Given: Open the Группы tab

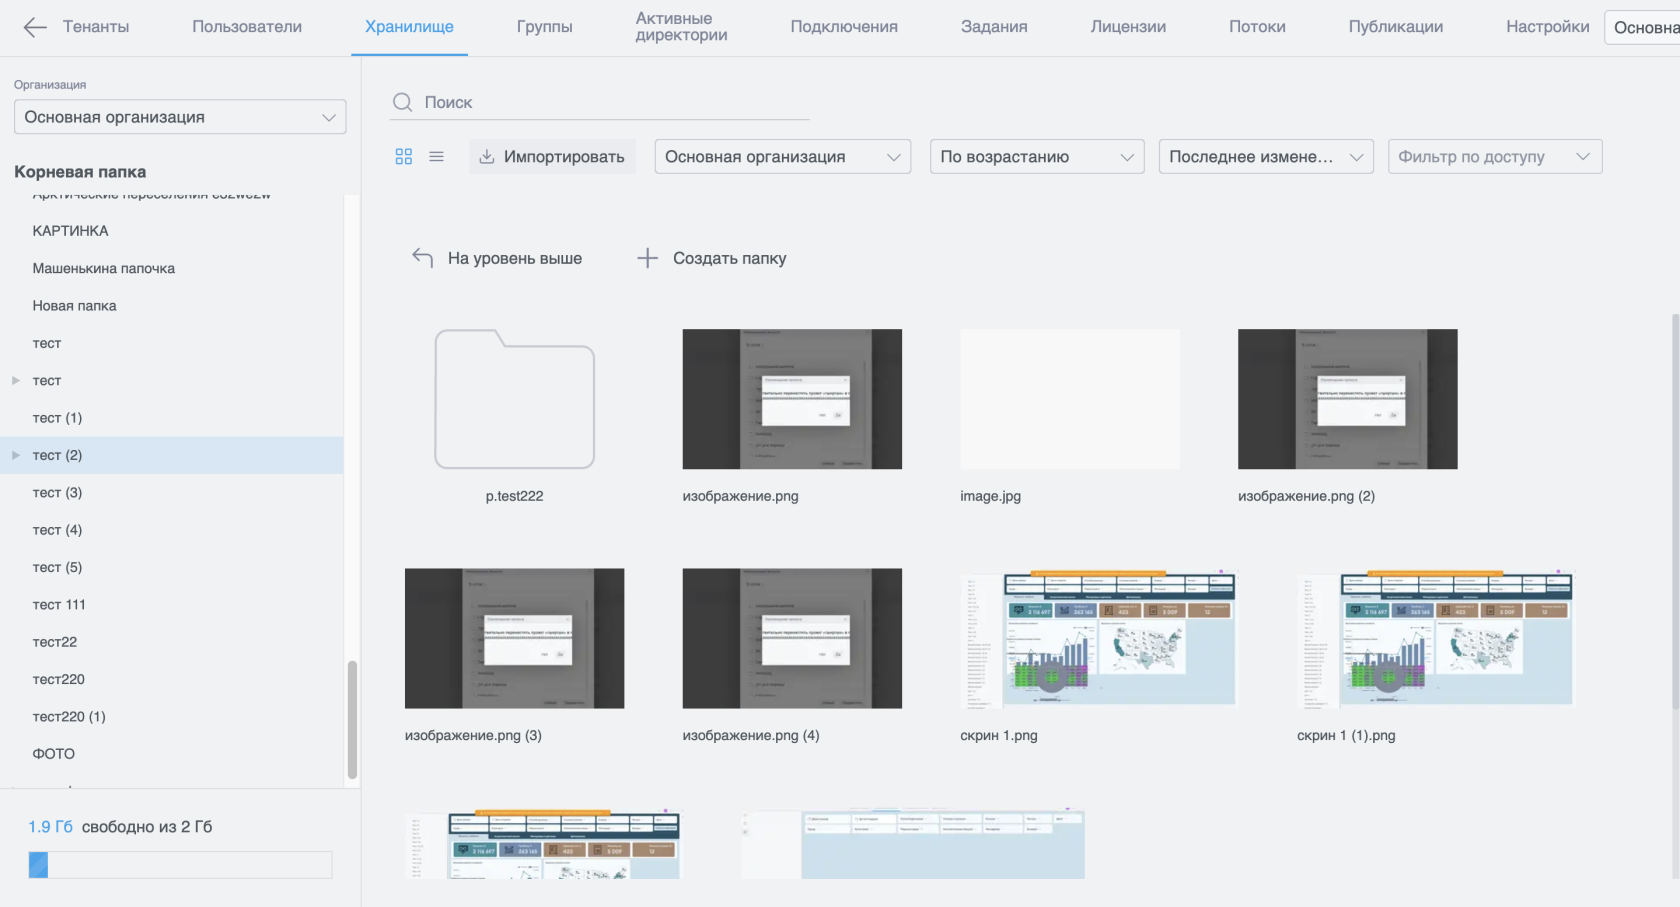Looking at the screenshot, I should coord(545,27).
